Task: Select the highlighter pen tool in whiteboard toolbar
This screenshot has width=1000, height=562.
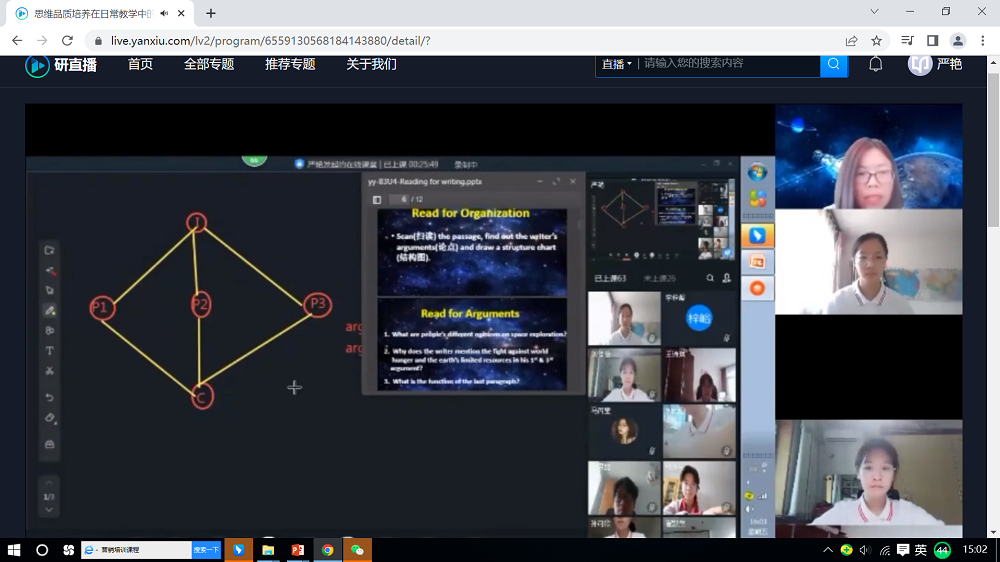Action: pos(50,311)
